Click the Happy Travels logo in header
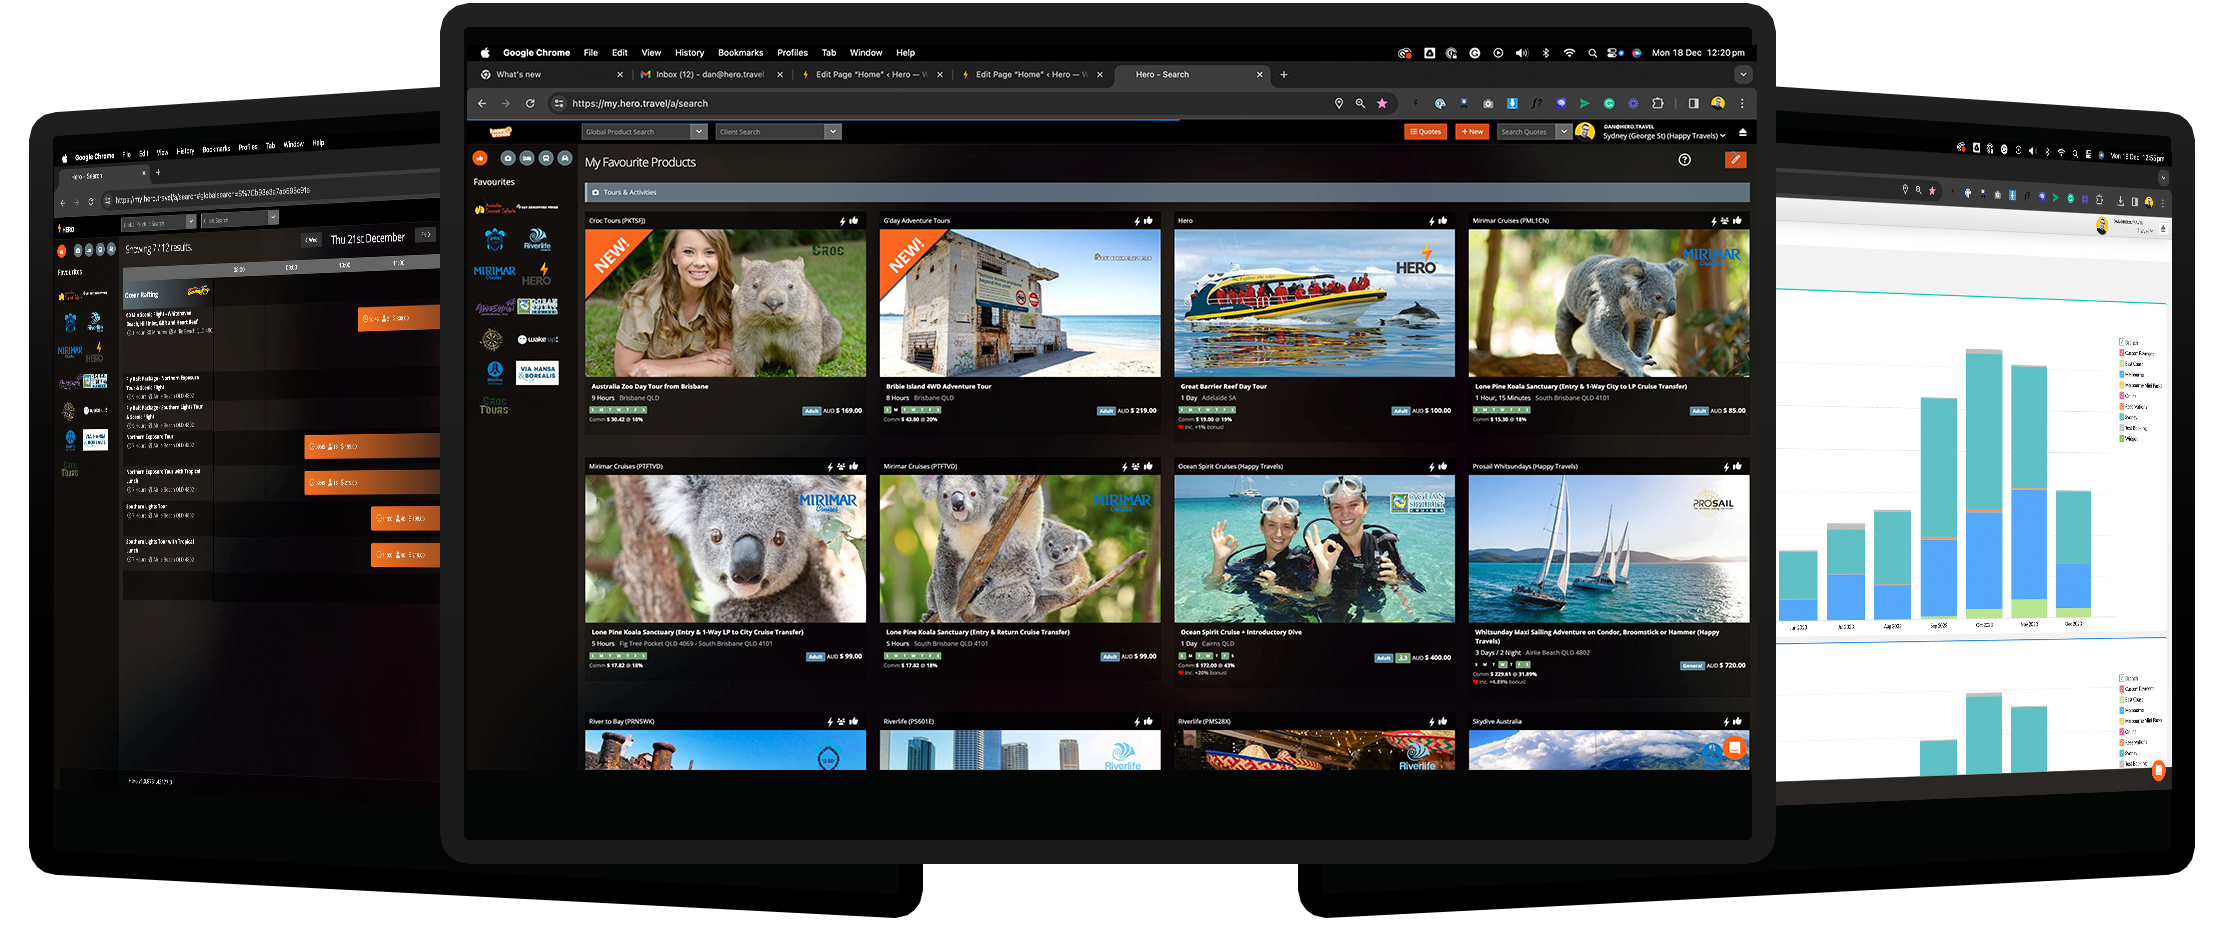The height and width of the screenshot is (936, 2223). pos(500,132)
